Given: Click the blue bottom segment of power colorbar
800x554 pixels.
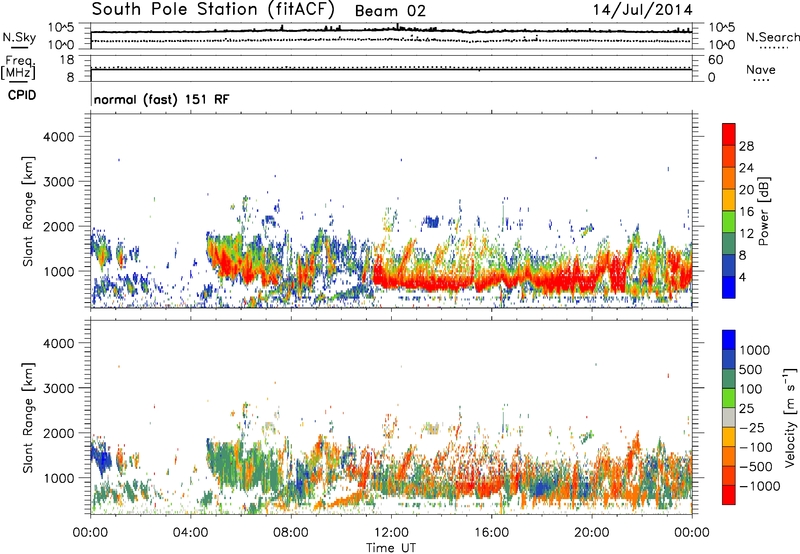Looking at the screenshot, I should tap(729, 287).
